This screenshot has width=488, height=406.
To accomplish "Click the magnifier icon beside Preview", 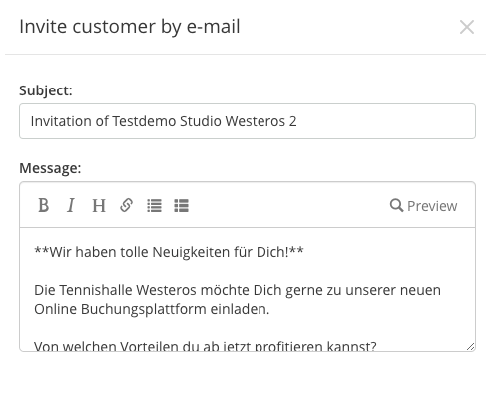I will pyautogui.click(x=396, y=205).
